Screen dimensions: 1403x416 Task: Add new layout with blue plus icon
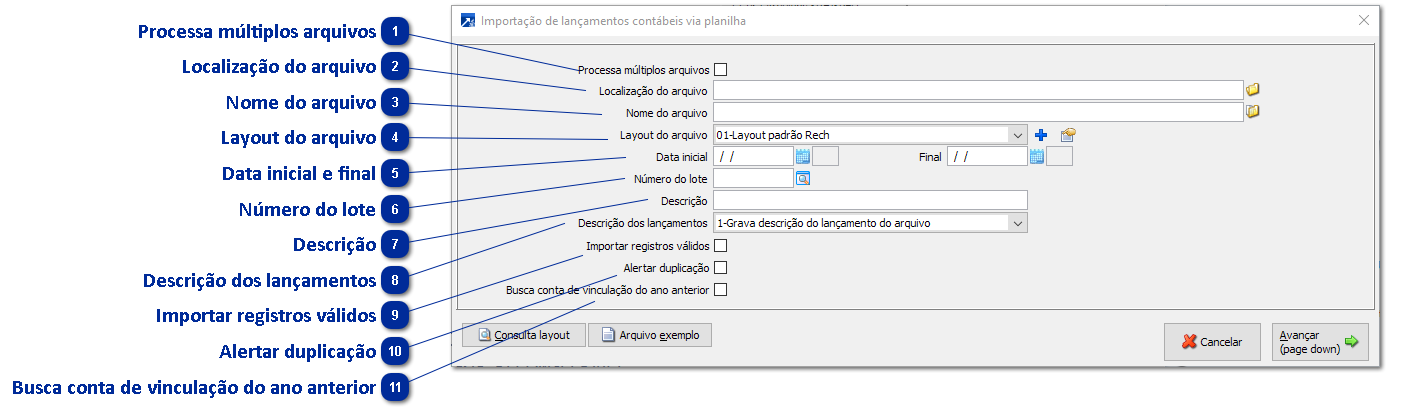(1041, 135)
